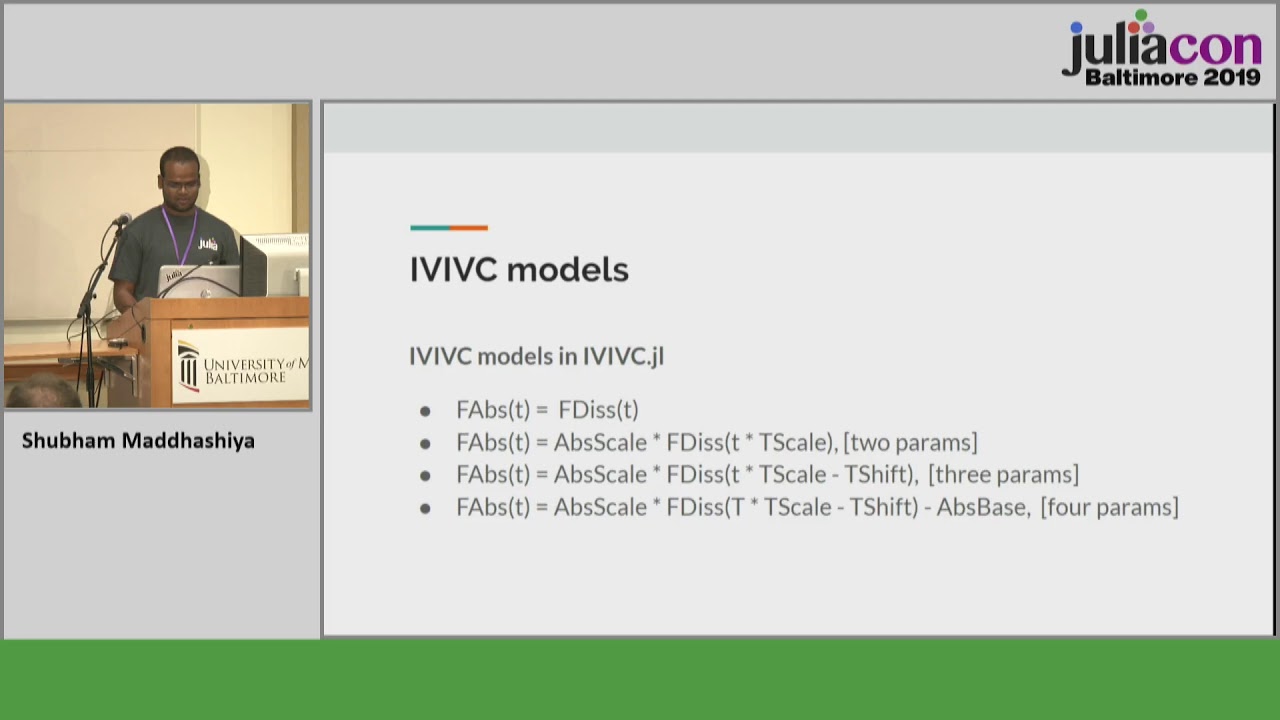The image size is (1280, 720).
Task: Click the speaker name Shubham Maddhashiya
Action: coord(138,441)
